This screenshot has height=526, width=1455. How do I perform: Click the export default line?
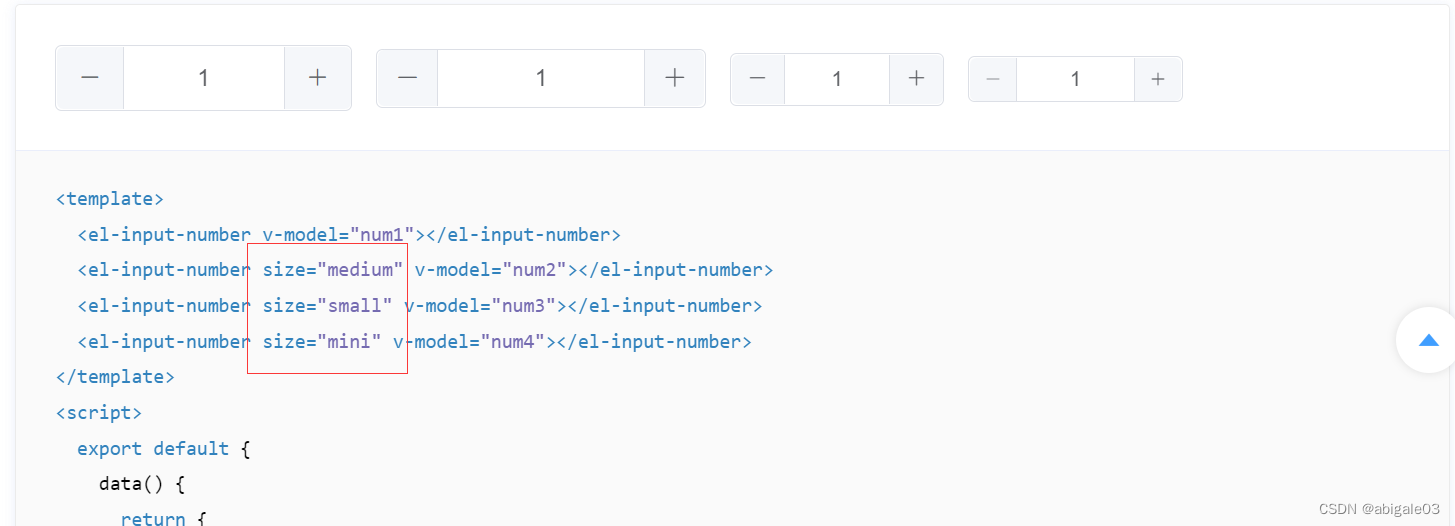[x=163, y=449]
